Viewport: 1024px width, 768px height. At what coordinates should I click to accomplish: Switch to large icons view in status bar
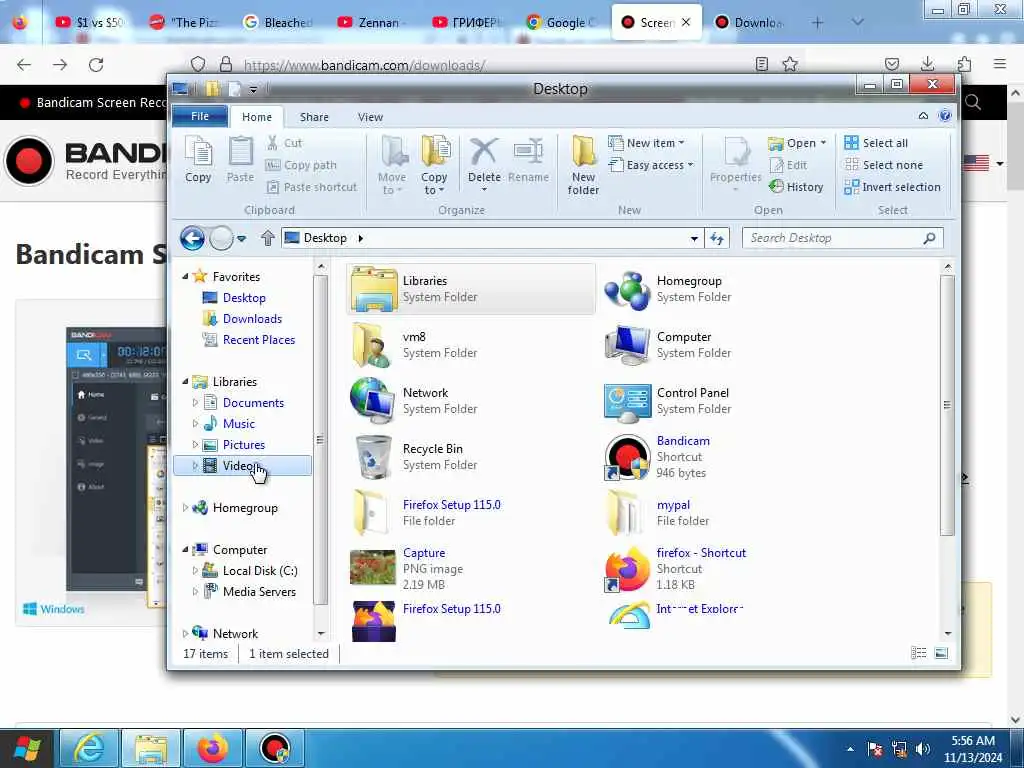click(x=941, y=653)
